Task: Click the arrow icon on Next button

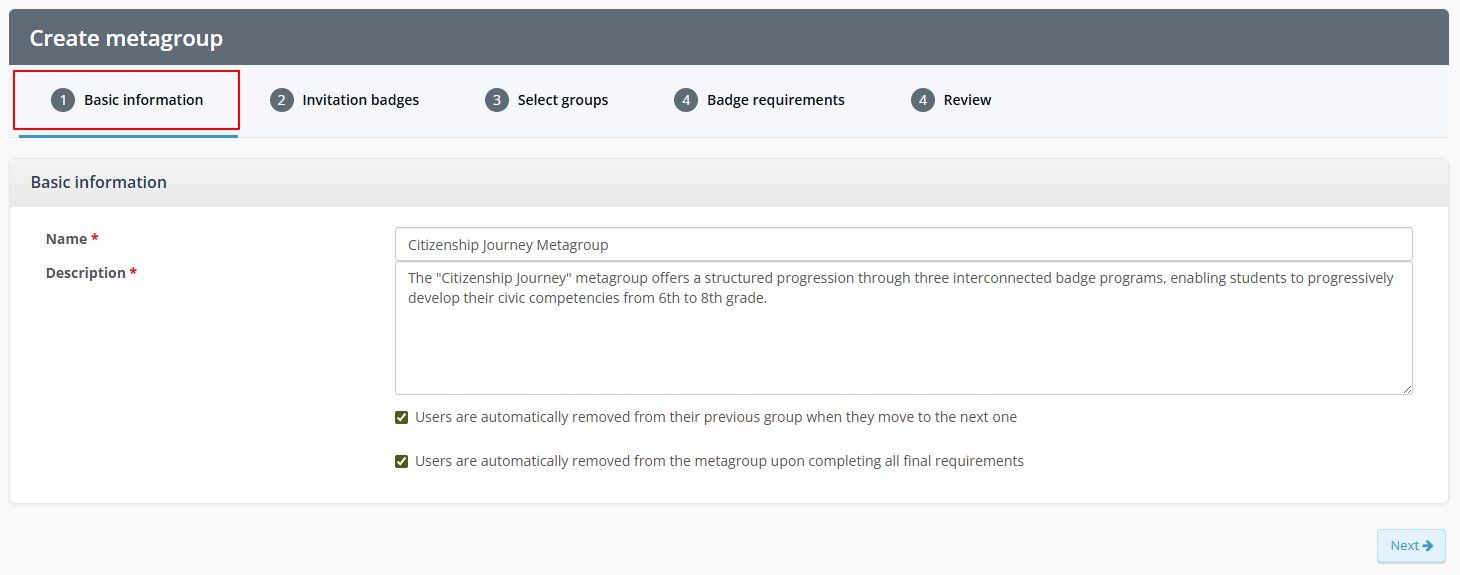Action: coord(1428,546)
